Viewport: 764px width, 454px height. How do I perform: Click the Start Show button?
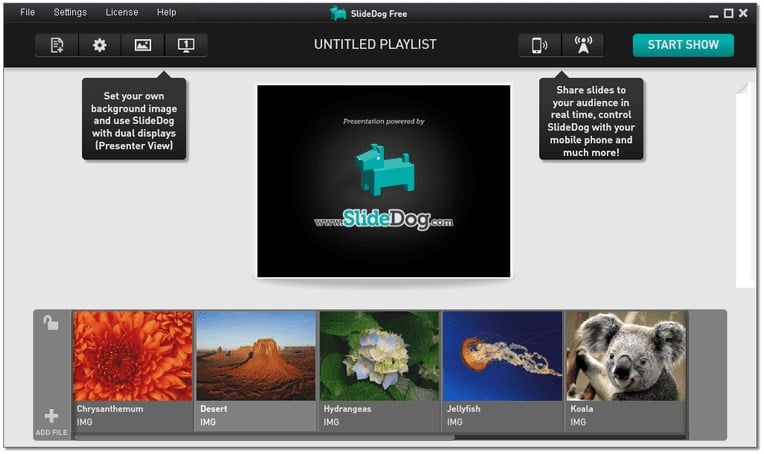click(x=683, y=45)
